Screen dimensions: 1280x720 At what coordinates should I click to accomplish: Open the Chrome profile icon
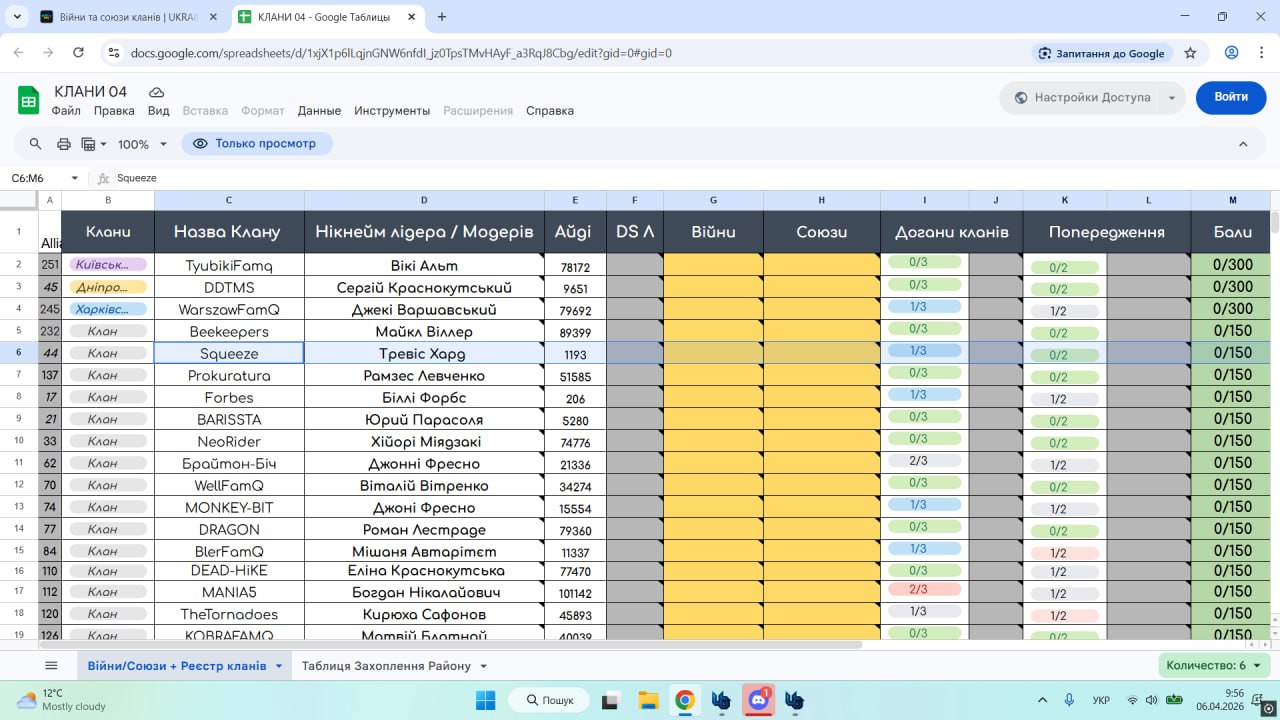pyautogui.click(x=1232, y=53)
